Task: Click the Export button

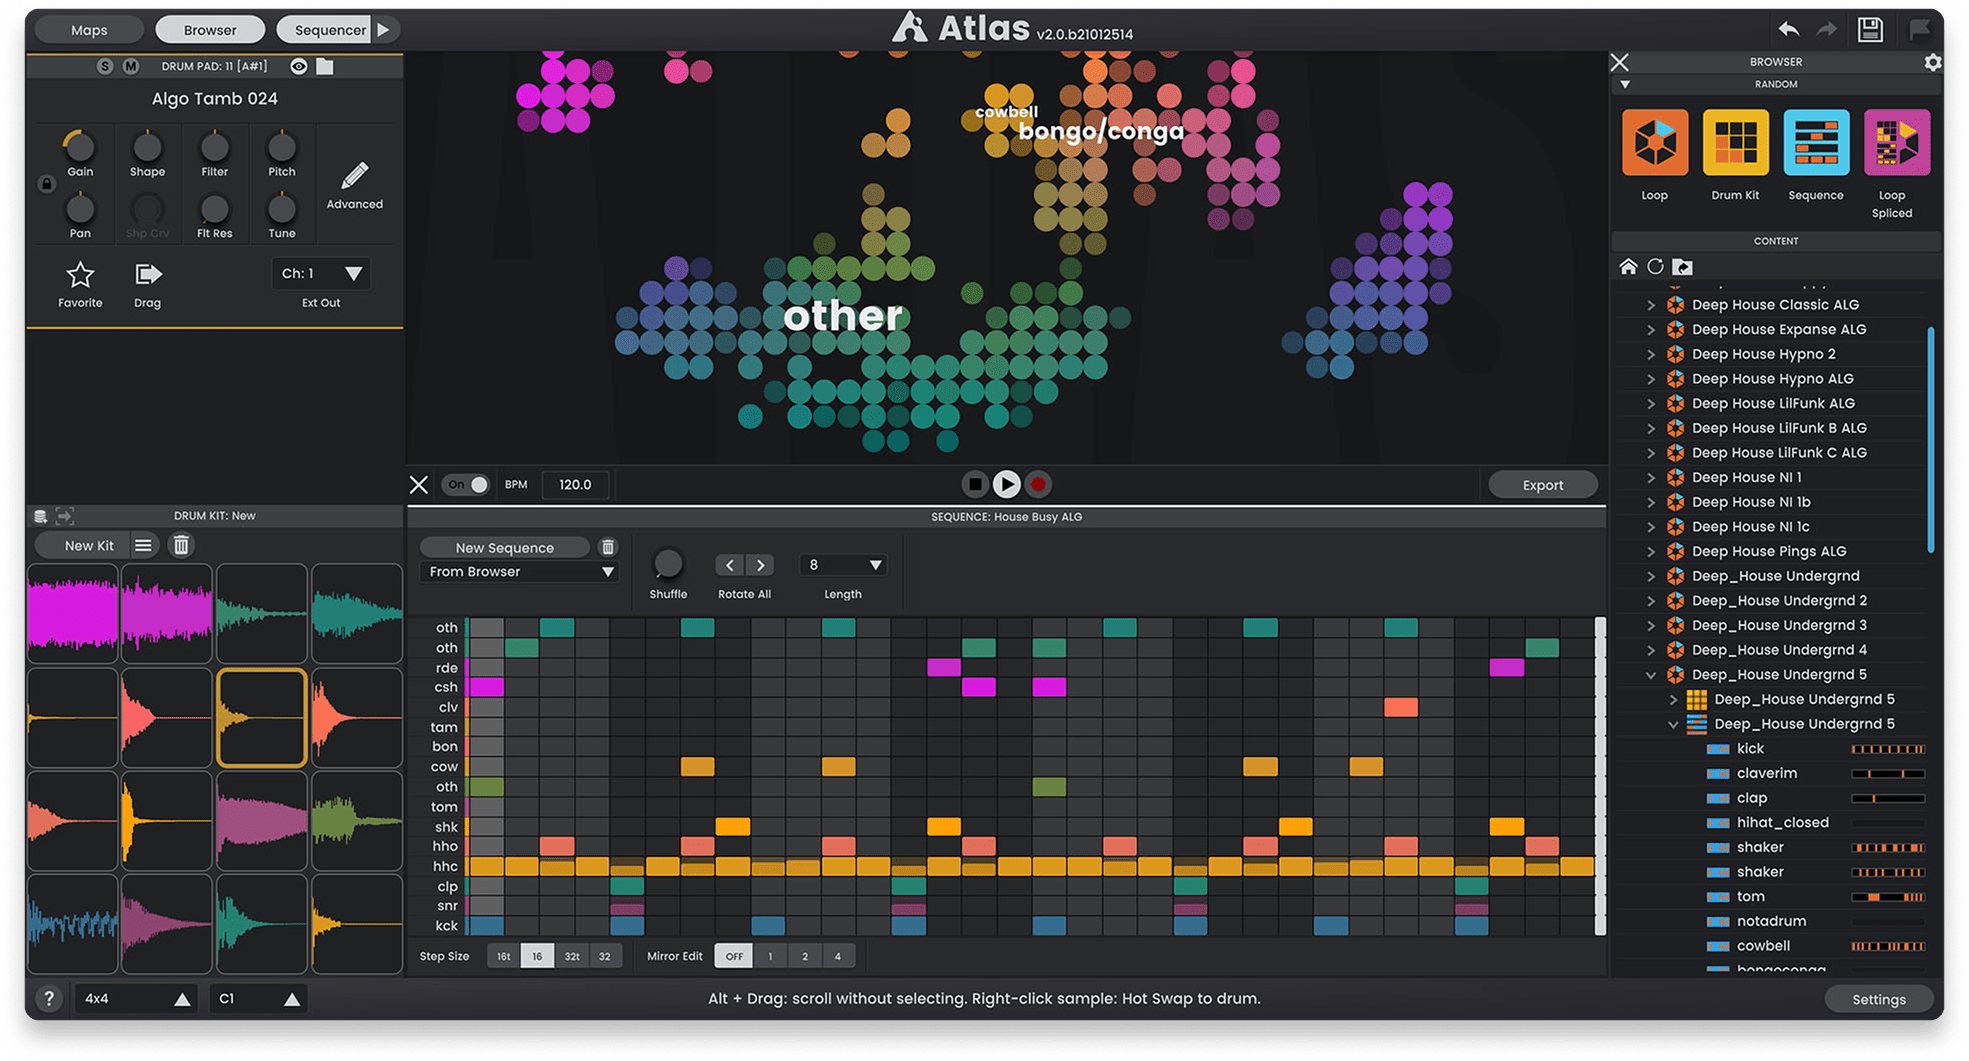Action: [1542, 485]
